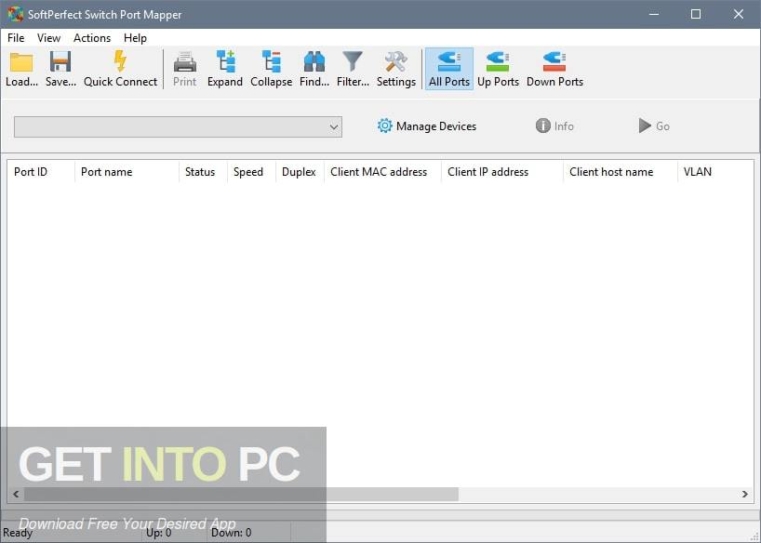Open the device selection dropdown
761x543 pixels.
tap(178, 127)
